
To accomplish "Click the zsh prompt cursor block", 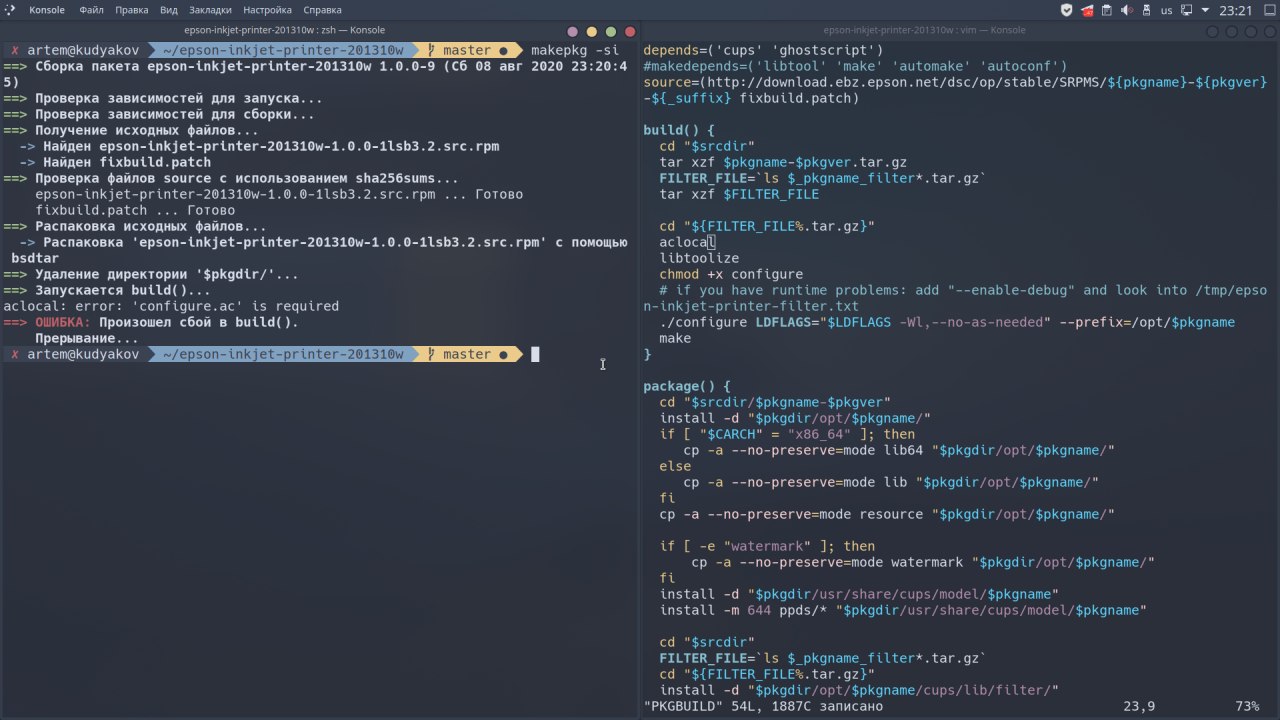I will [535, 354].
